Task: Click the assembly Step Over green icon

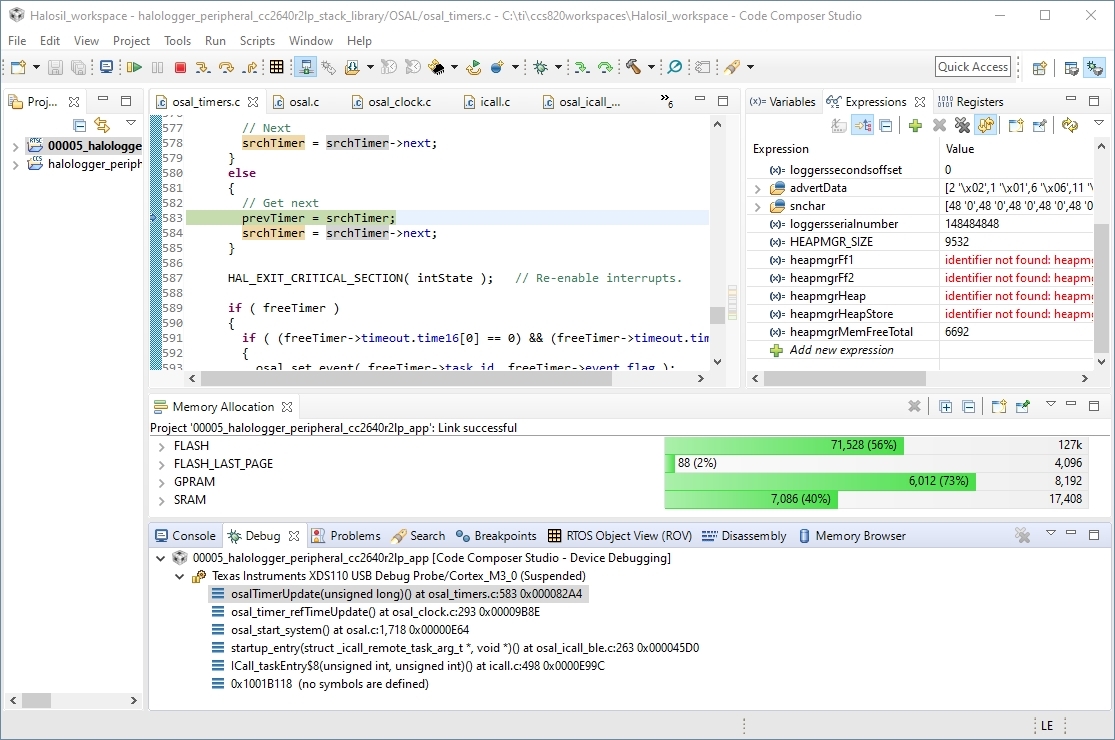Action: pyautogui.click(x=605, y=68)
